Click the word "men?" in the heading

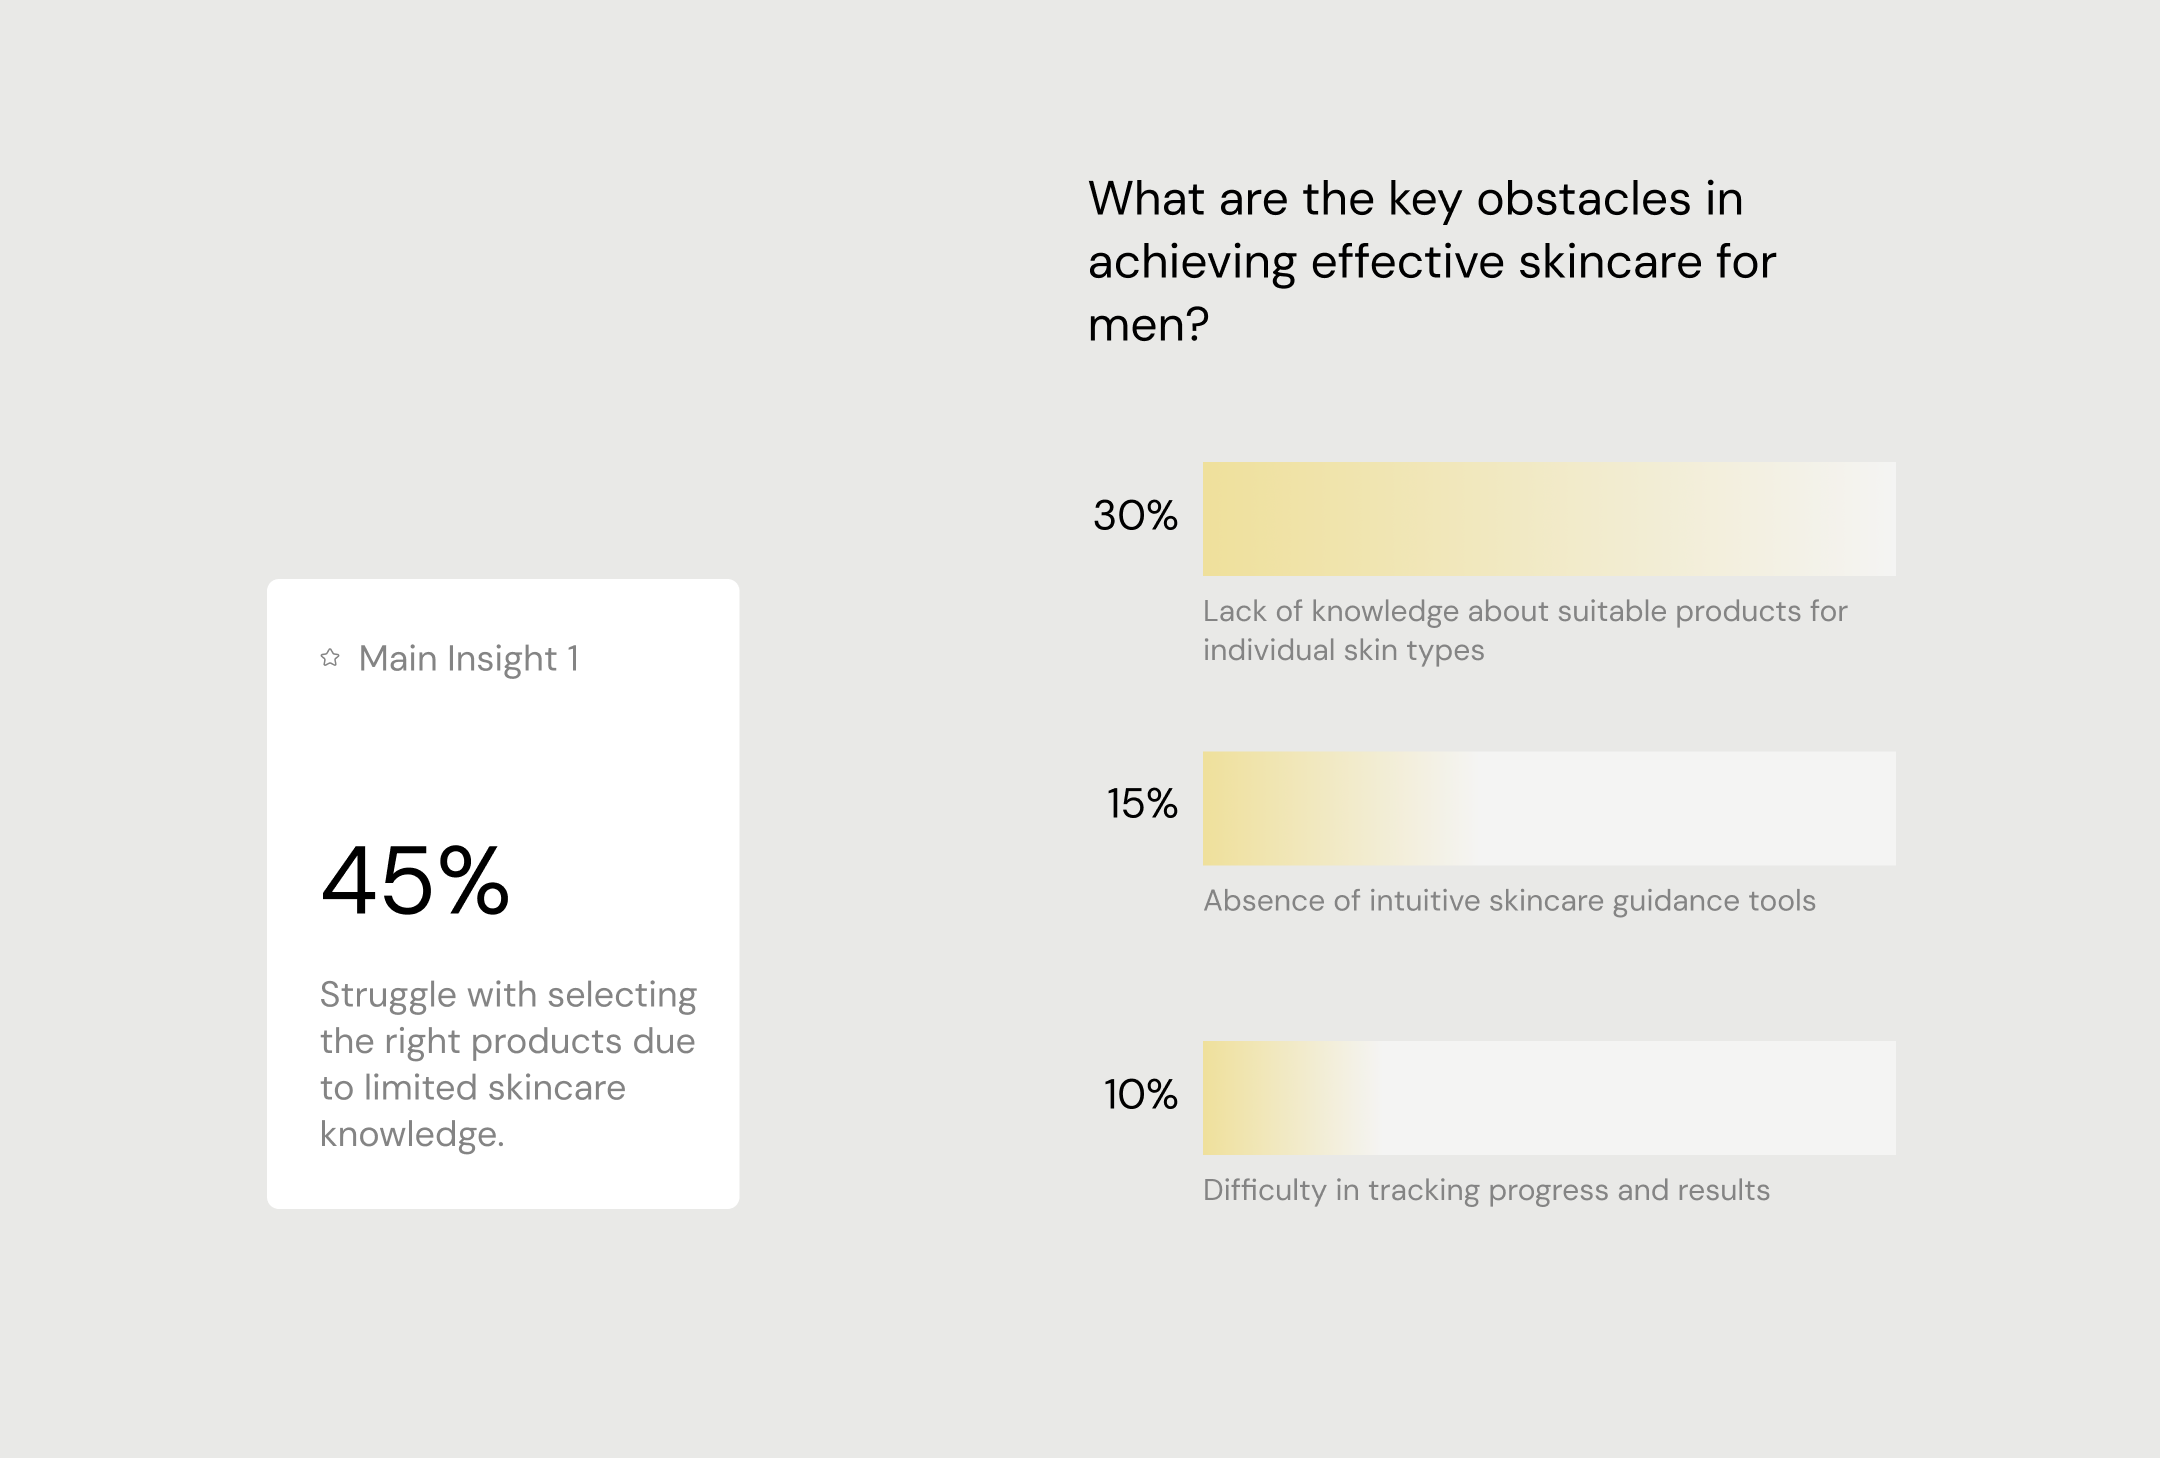[x=1148, y=324]
